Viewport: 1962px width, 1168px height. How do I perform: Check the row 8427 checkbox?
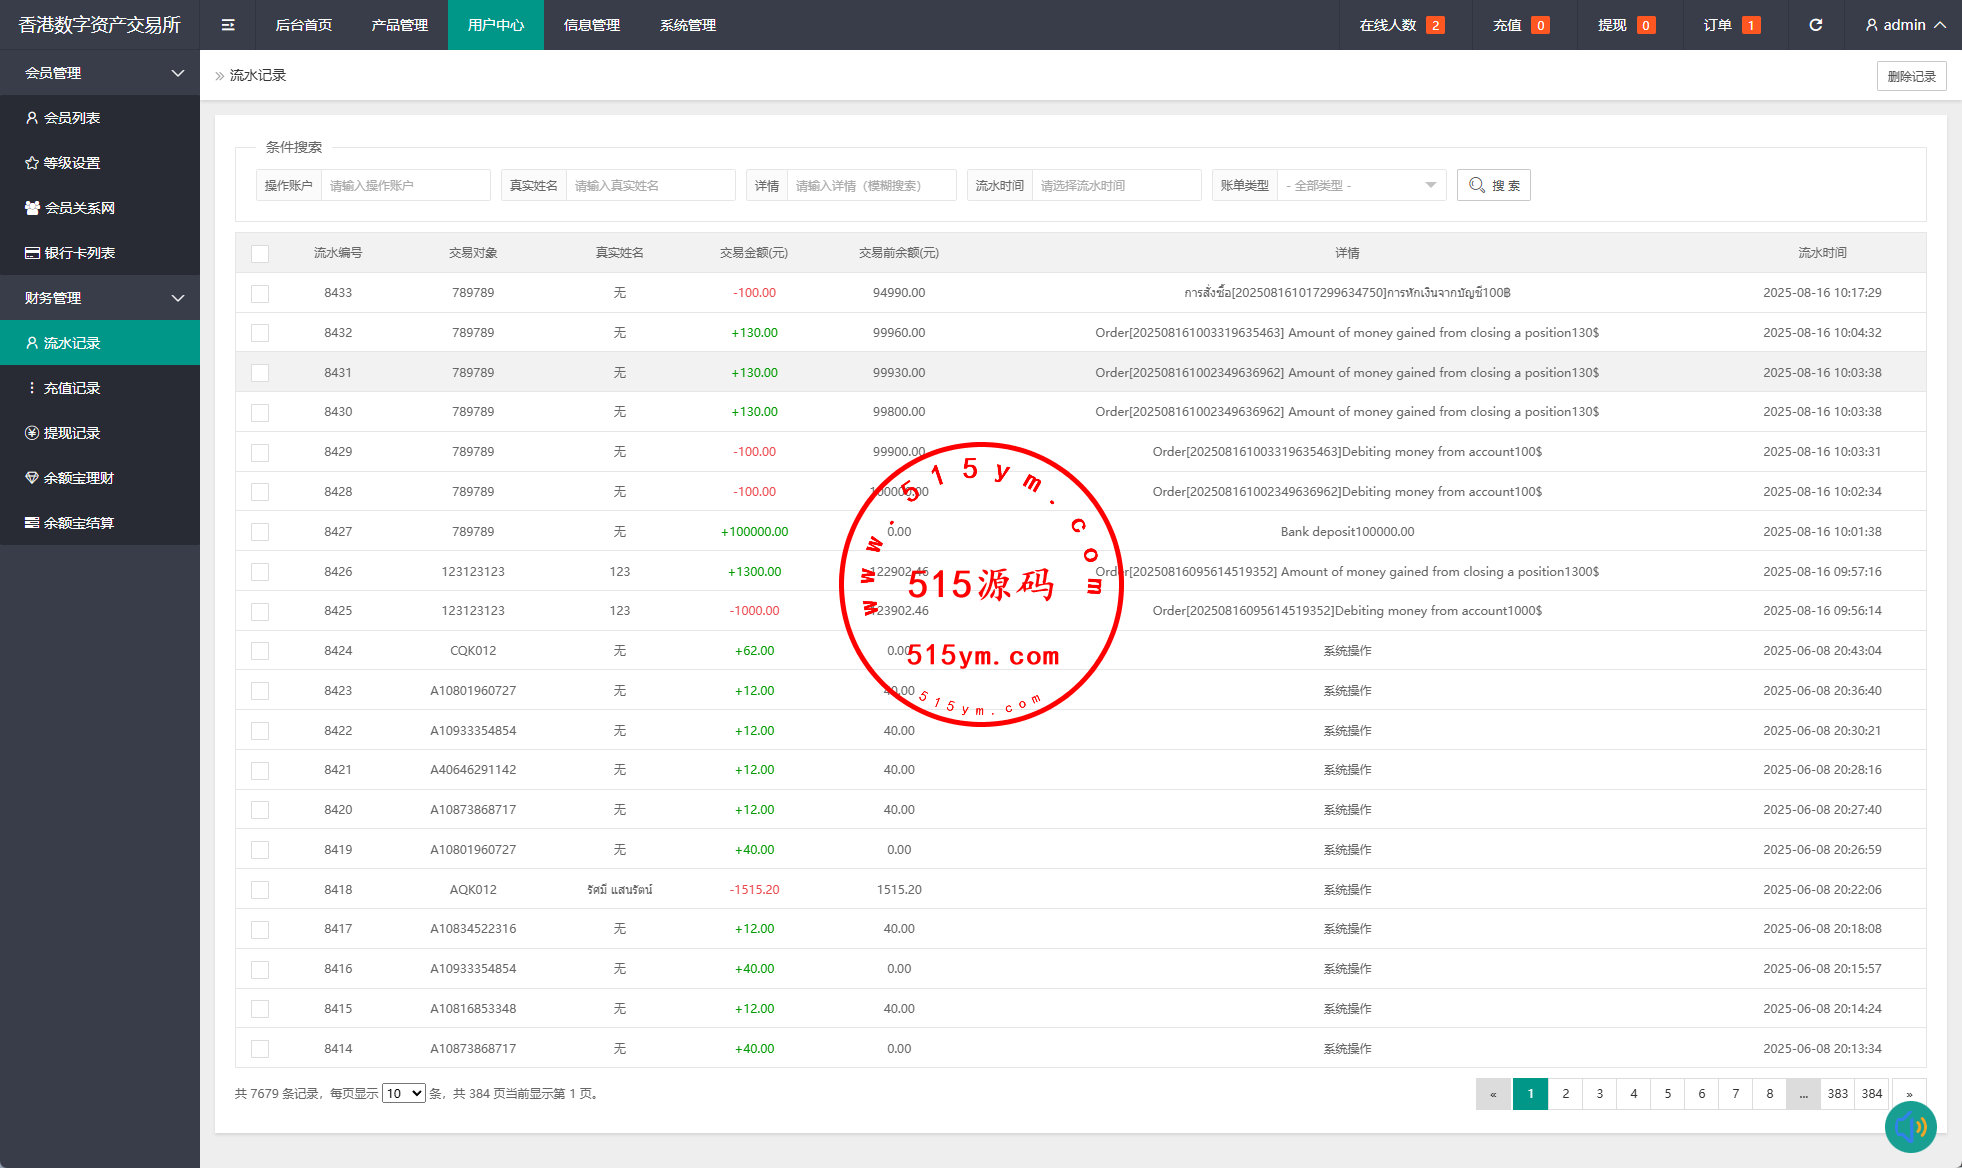260,532
